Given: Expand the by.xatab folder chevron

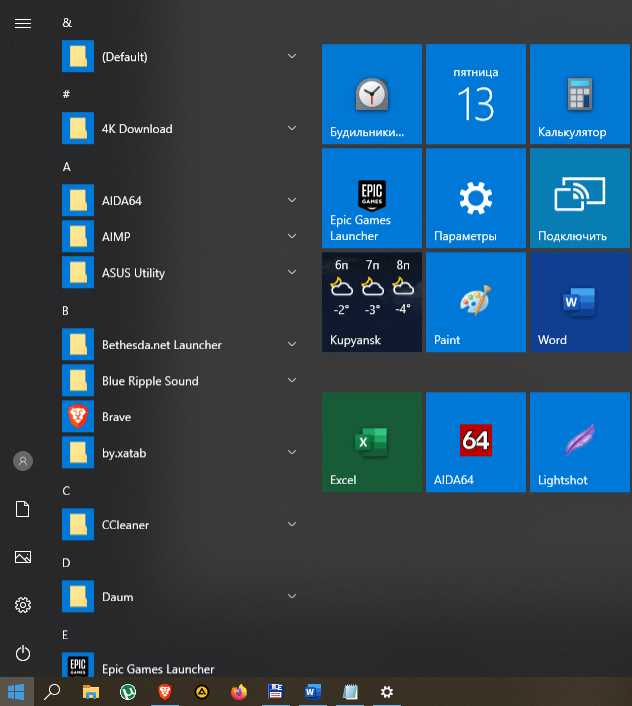Looking at the screenshot, I should tap(292, 453).
